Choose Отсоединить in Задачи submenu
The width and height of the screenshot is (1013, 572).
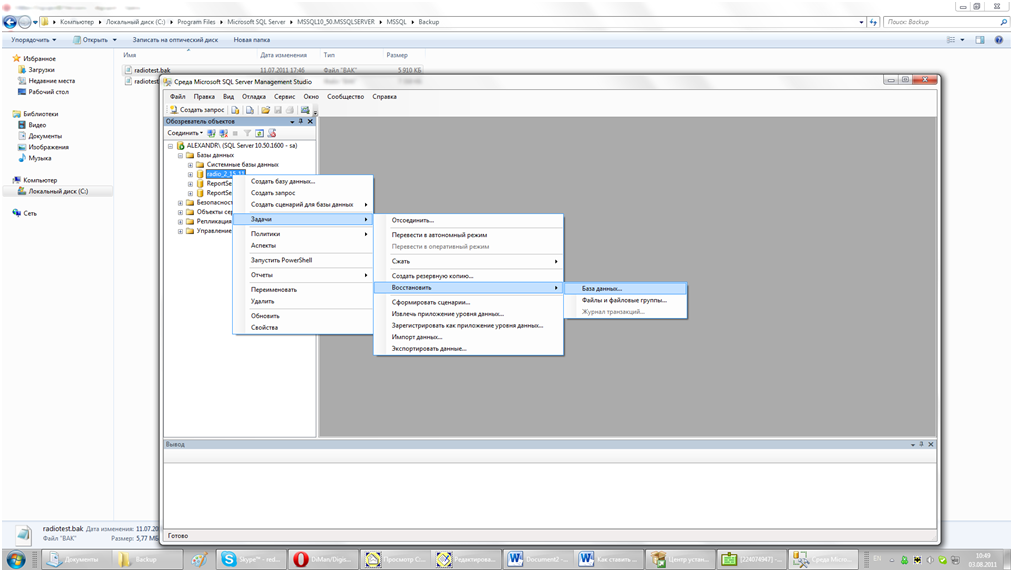click(x=468, y=220)
